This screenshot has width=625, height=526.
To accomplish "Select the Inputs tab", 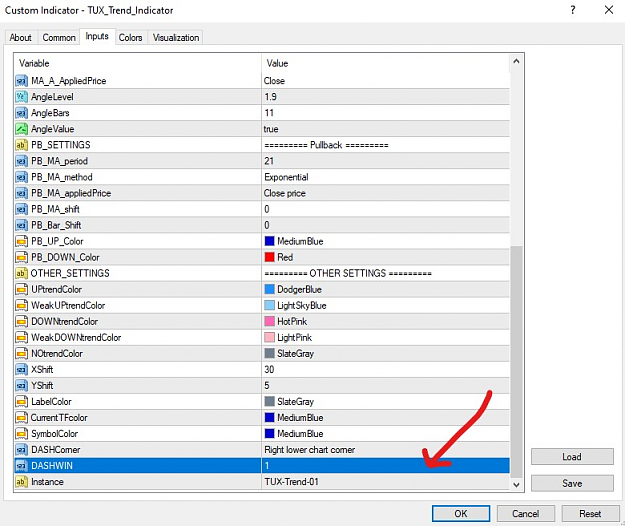I will pyautogui.click(x=97, y=36).
